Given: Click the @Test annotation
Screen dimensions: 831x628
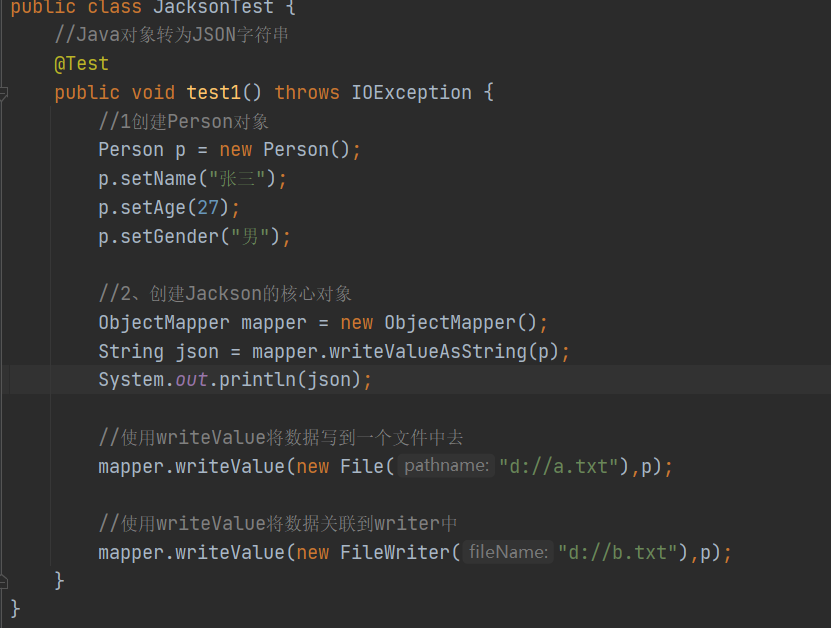Looking at the screenshot, I should [82, 64].
